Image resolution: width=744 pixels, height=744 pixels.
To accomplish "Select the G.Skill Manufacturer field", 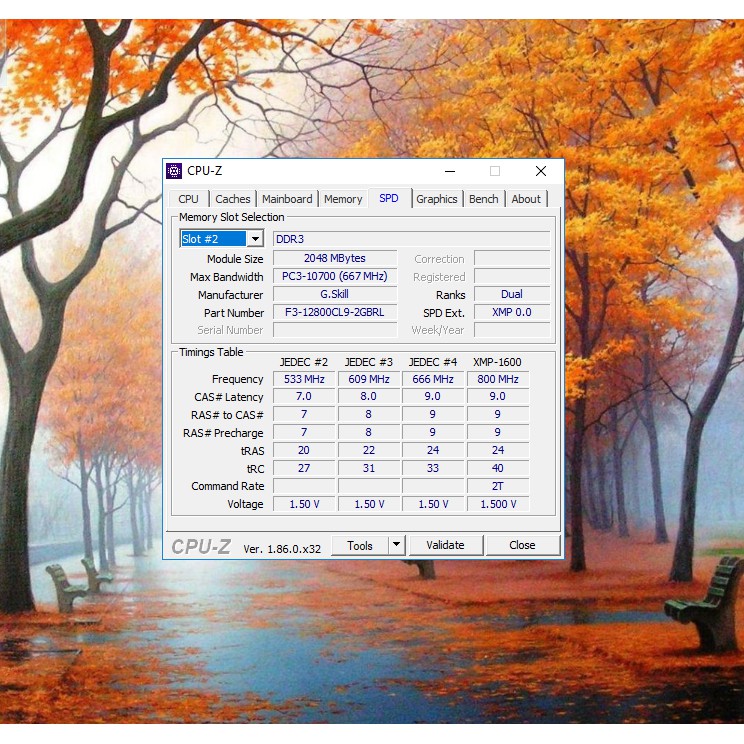I will click(334, 295).
